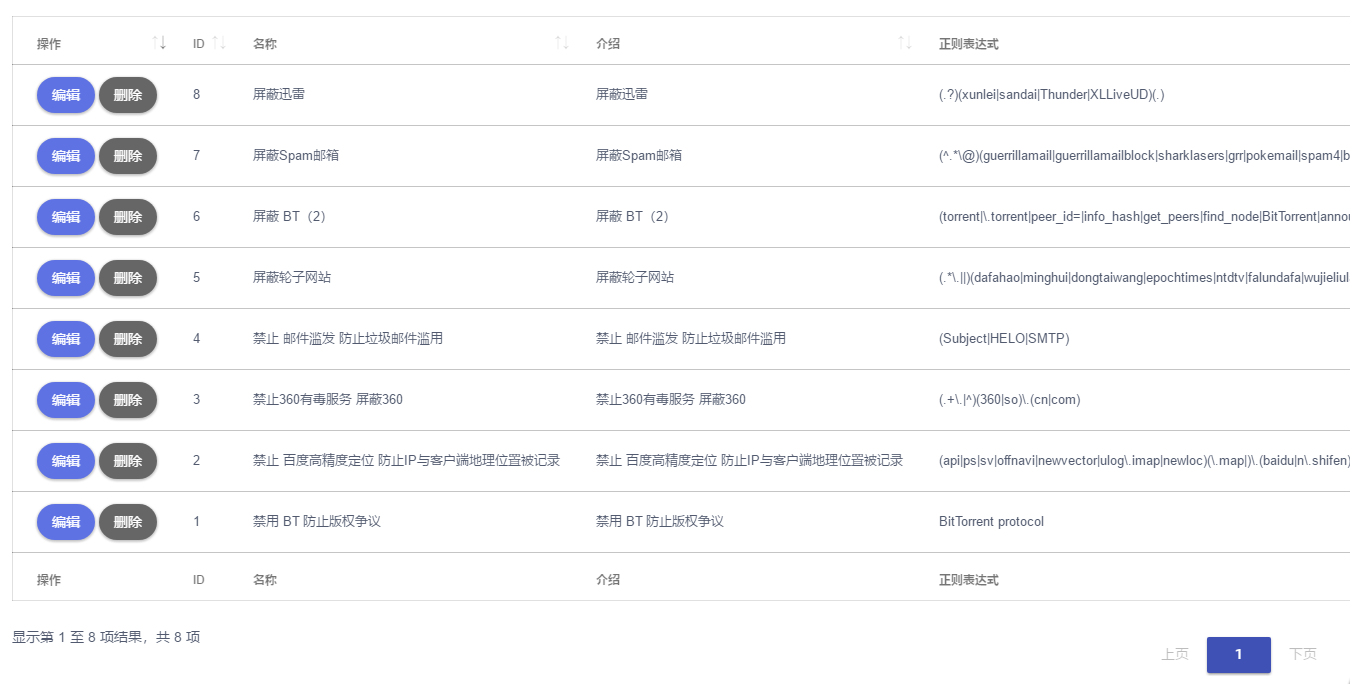Edit the 屏蔽轮子网站 rule
The image size is (1350, 684).
(66, 278)
